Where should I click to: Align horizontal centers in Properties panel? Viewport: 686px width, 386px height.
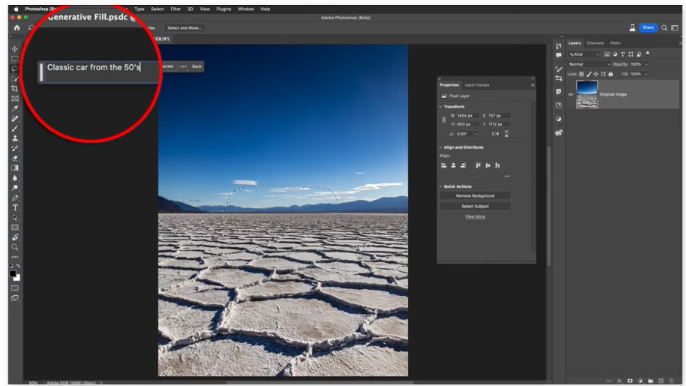tap(453, 165)
